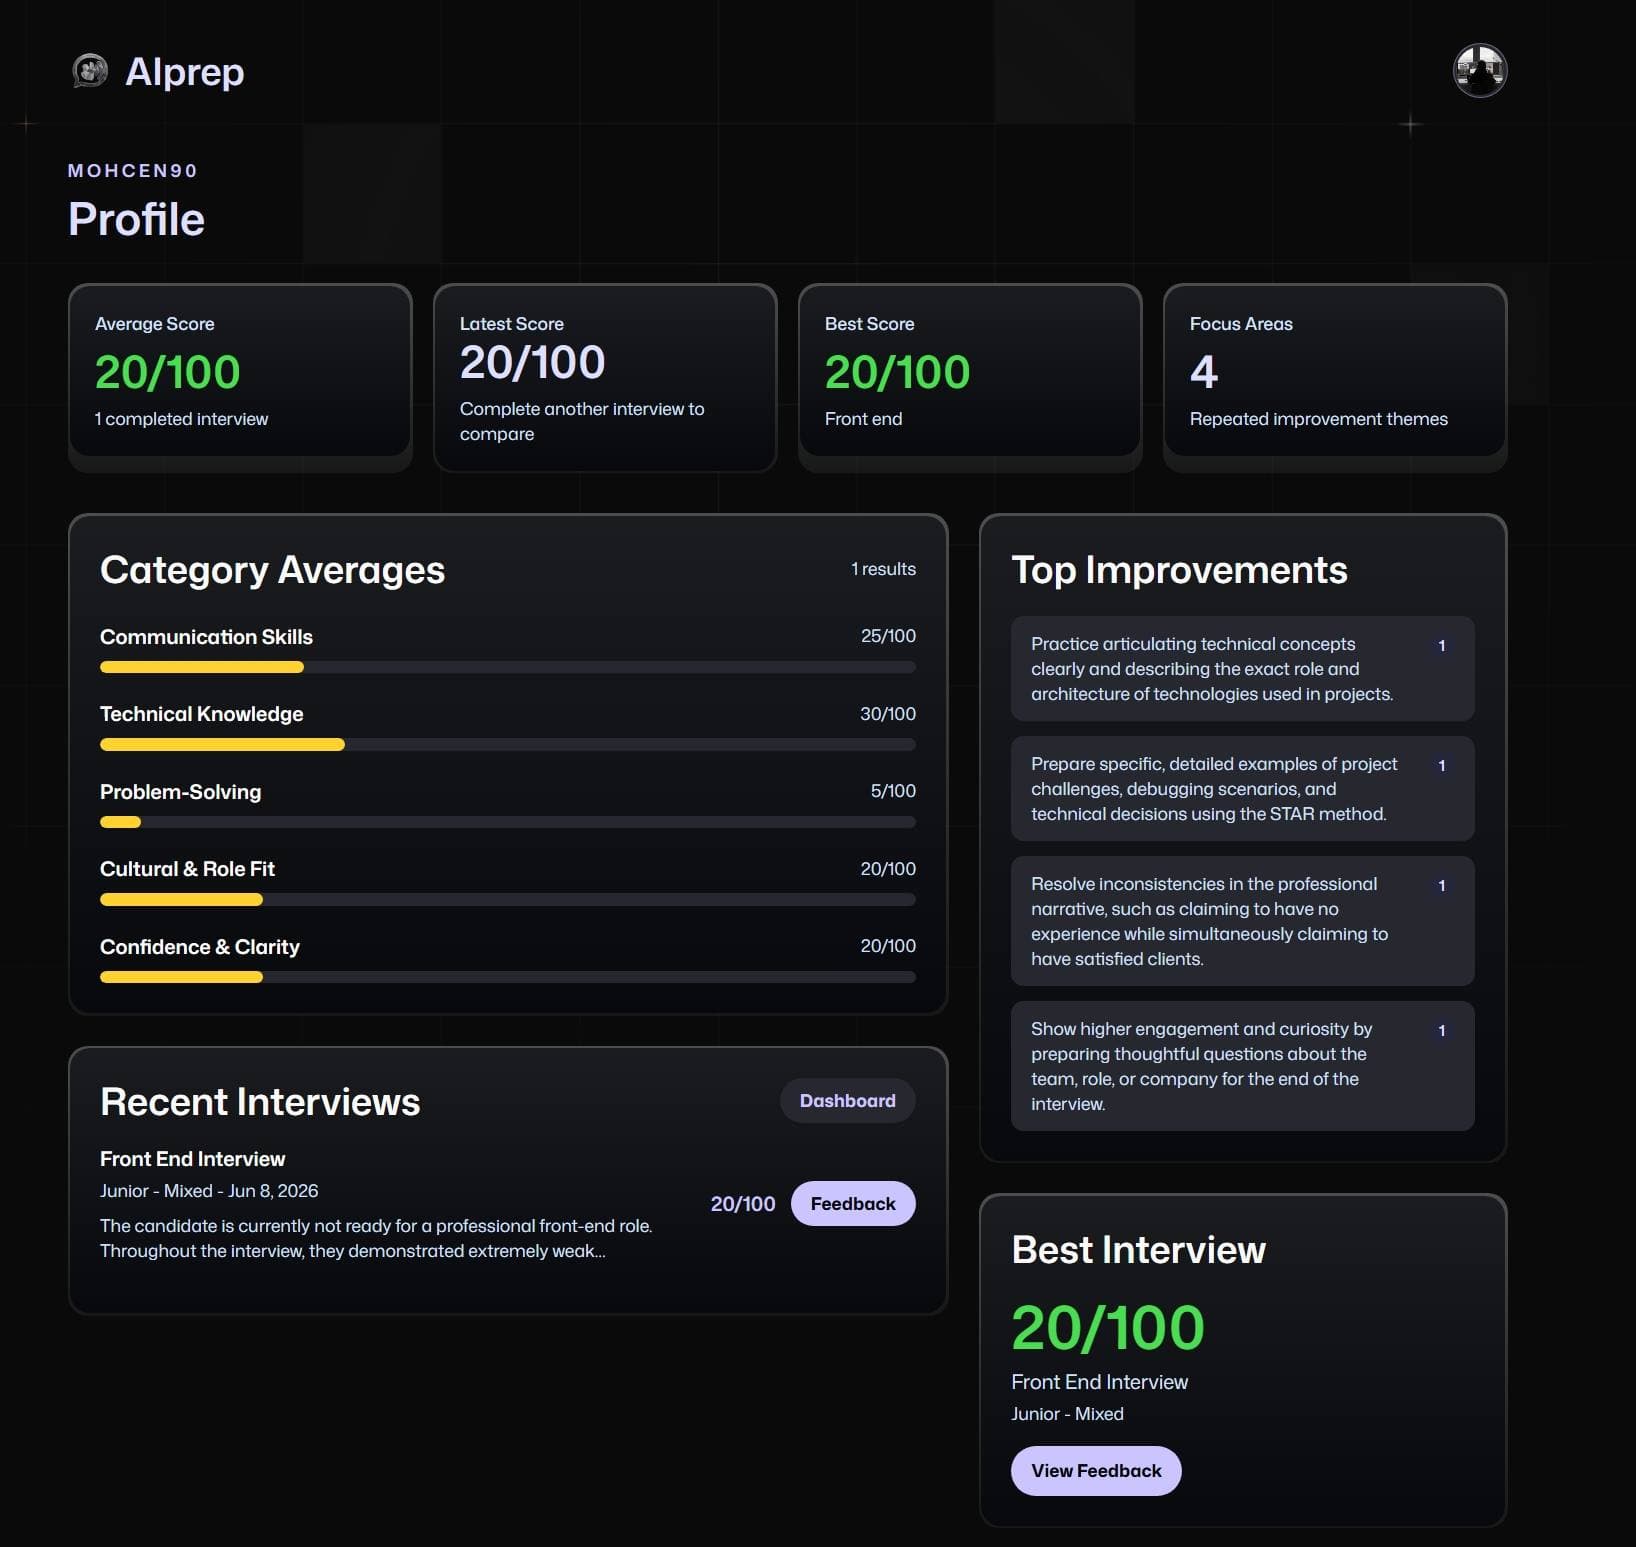Click the '25/100' Communication Skills score

[x=888, y=635]
